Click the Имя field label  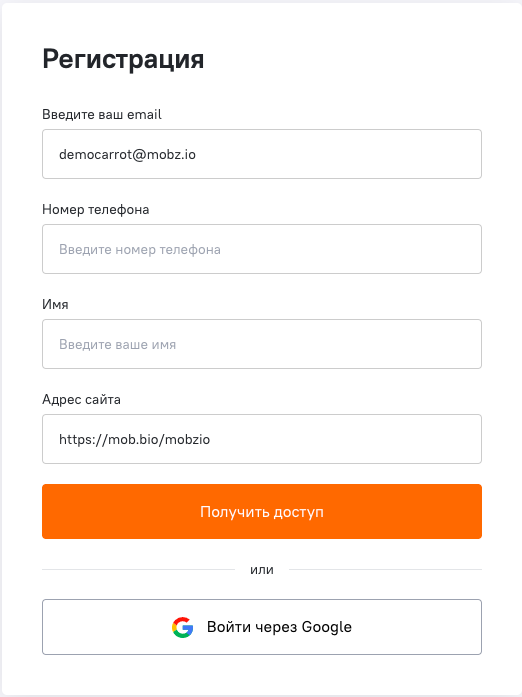click(x=55, y=304)
